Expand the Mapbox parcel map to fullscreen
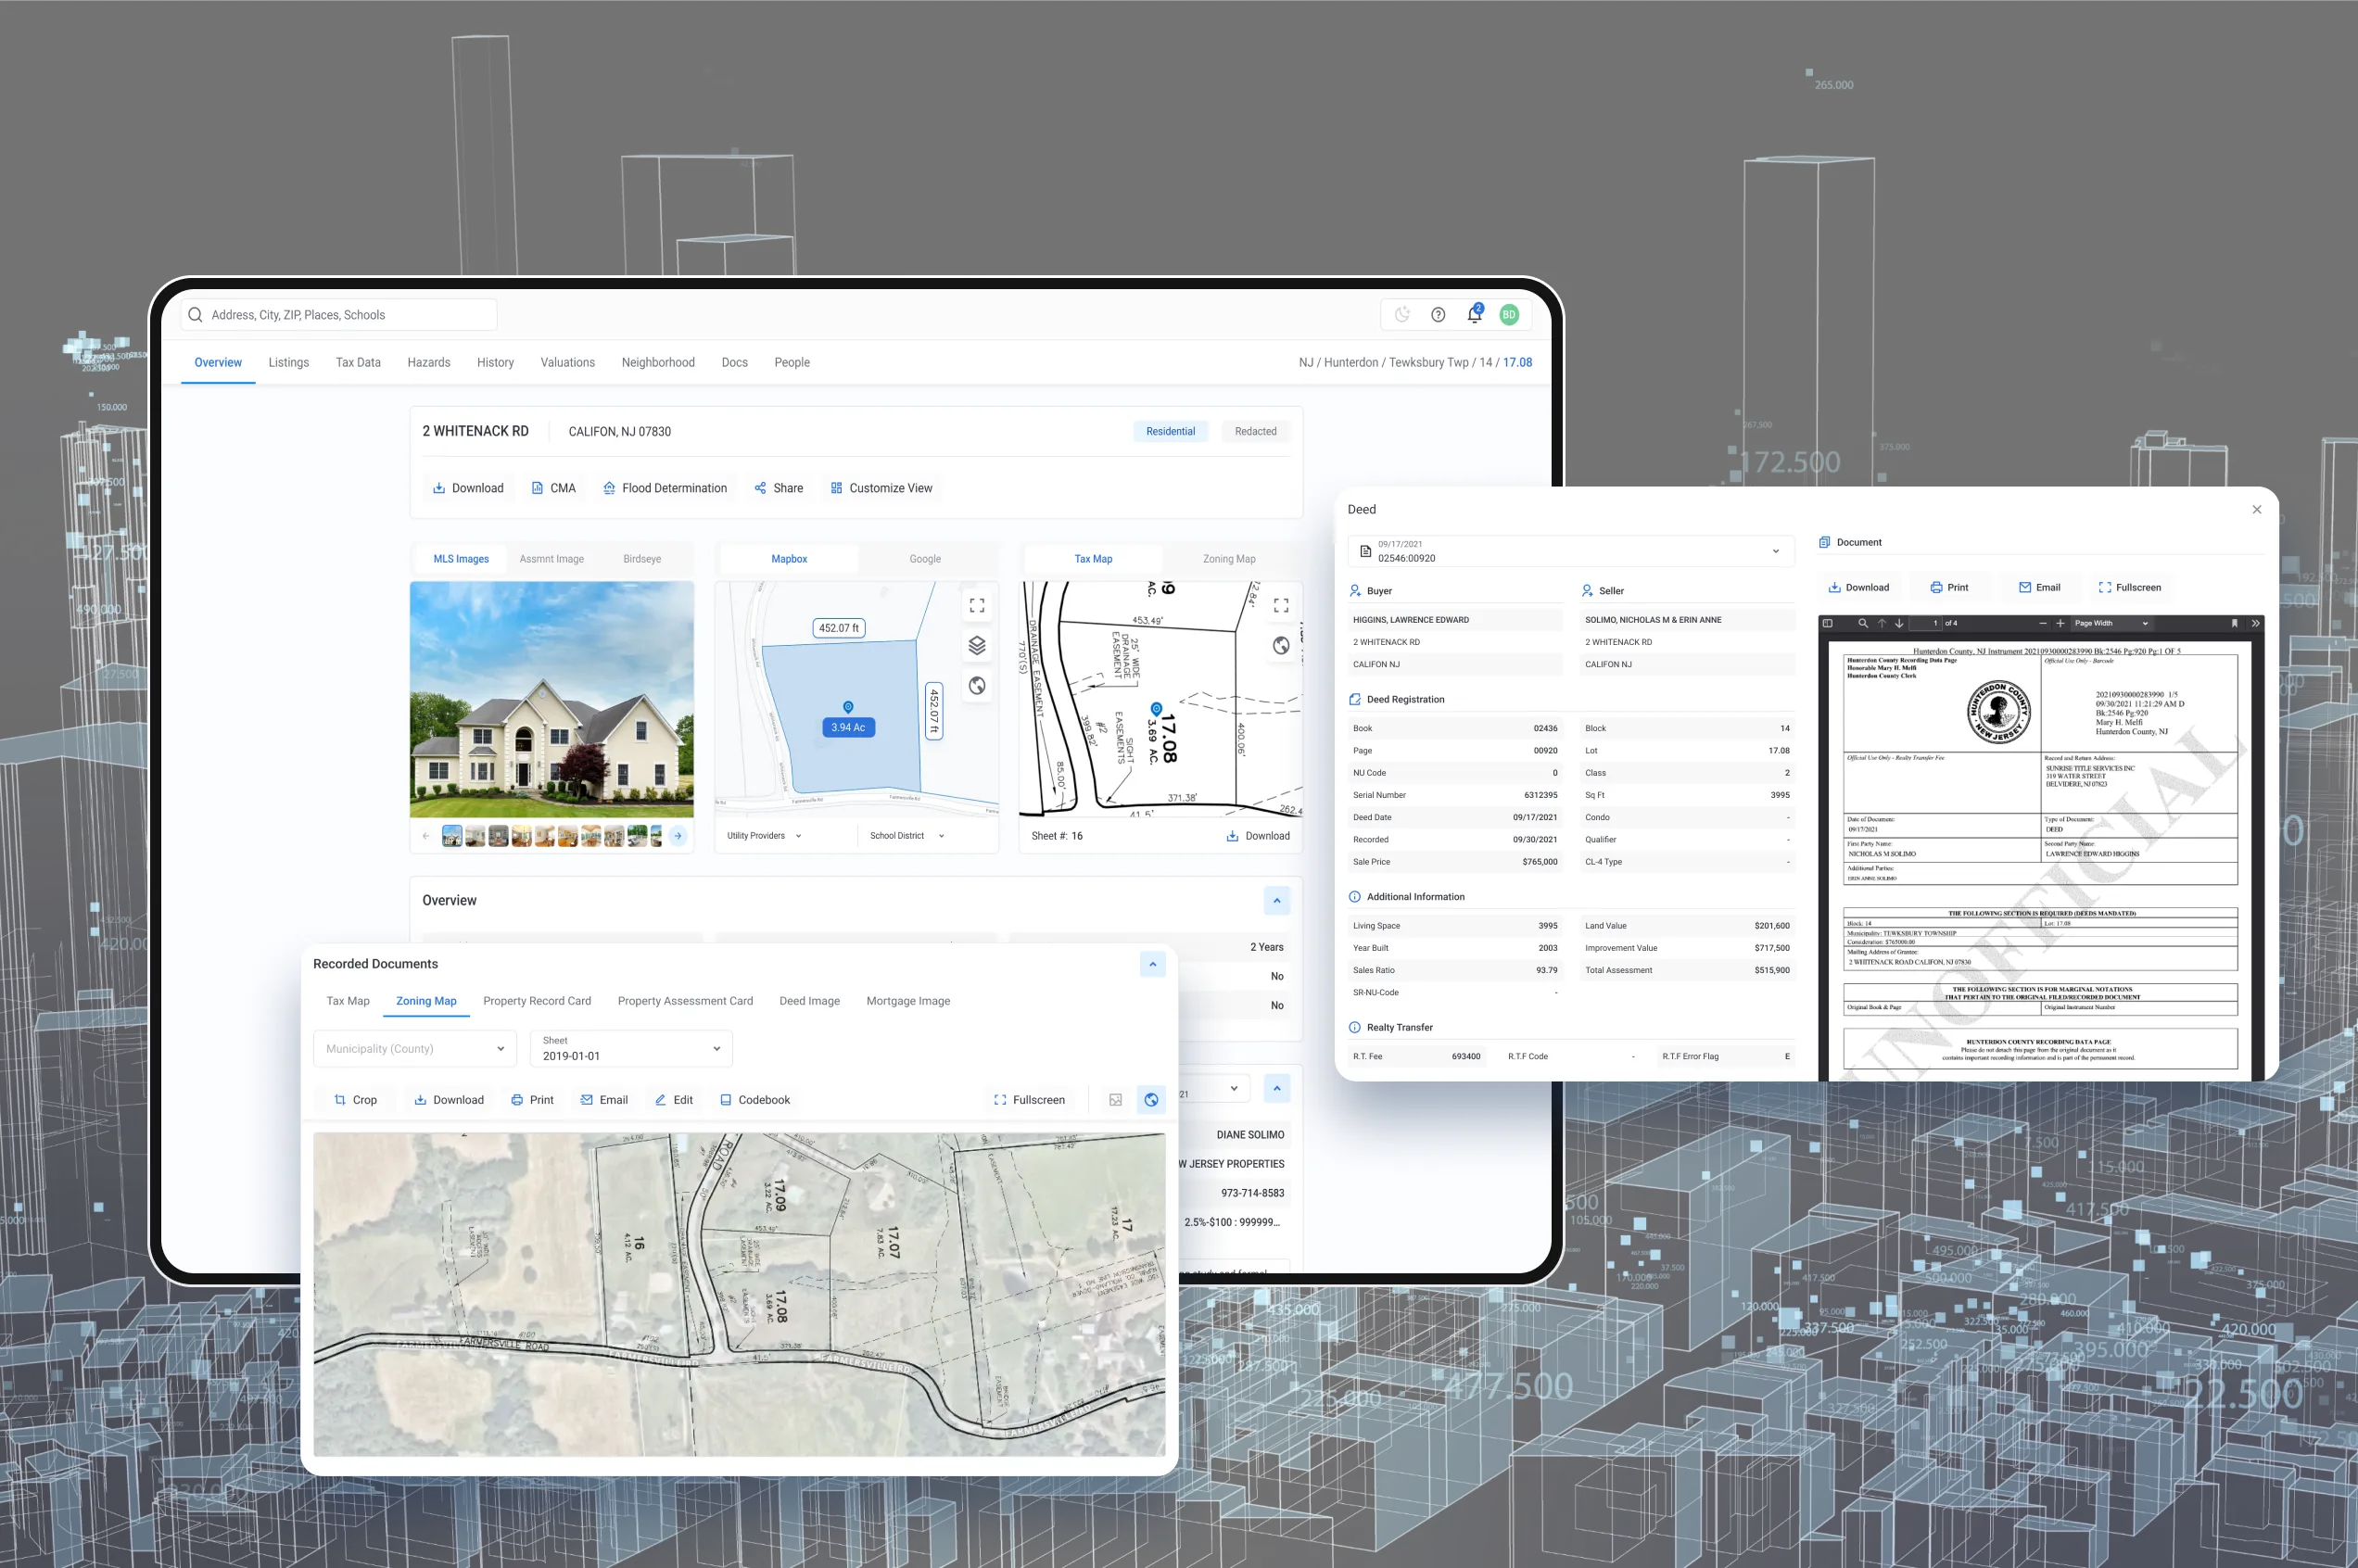The image size is (2358, 1568). click(x=977, y=605)
